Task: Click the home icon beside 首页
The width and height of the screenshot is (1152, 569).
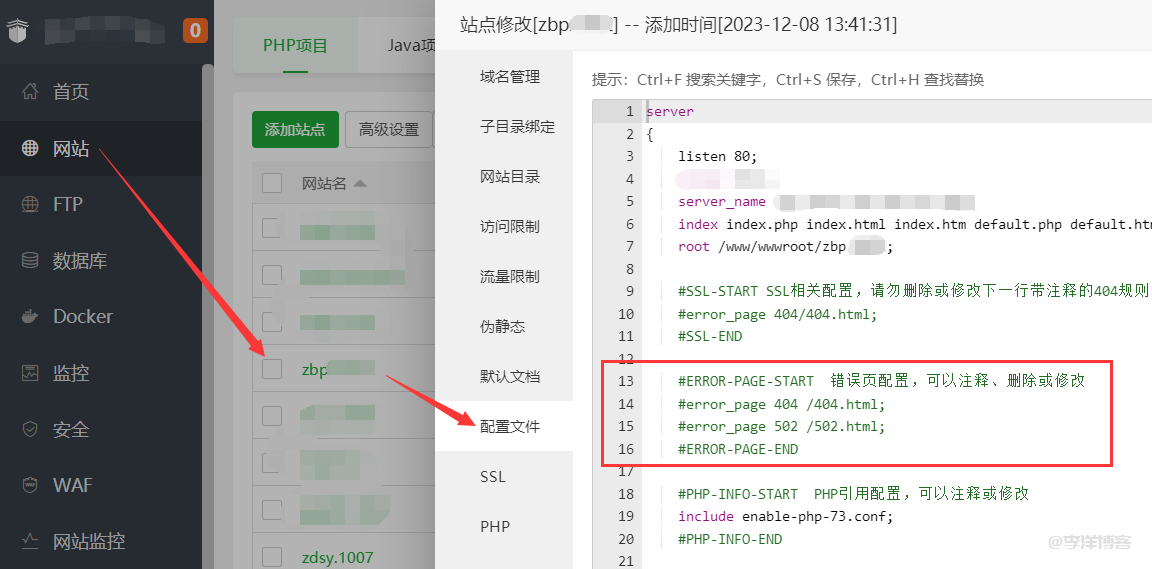Action: coord(31,92)
